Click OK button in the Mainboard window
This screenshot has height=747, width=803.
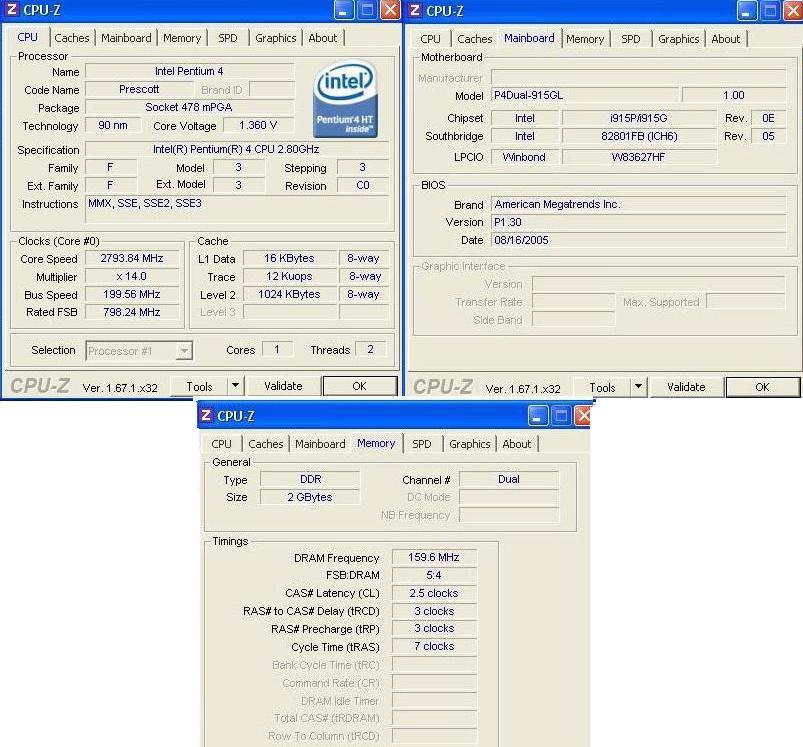(763, 387)
